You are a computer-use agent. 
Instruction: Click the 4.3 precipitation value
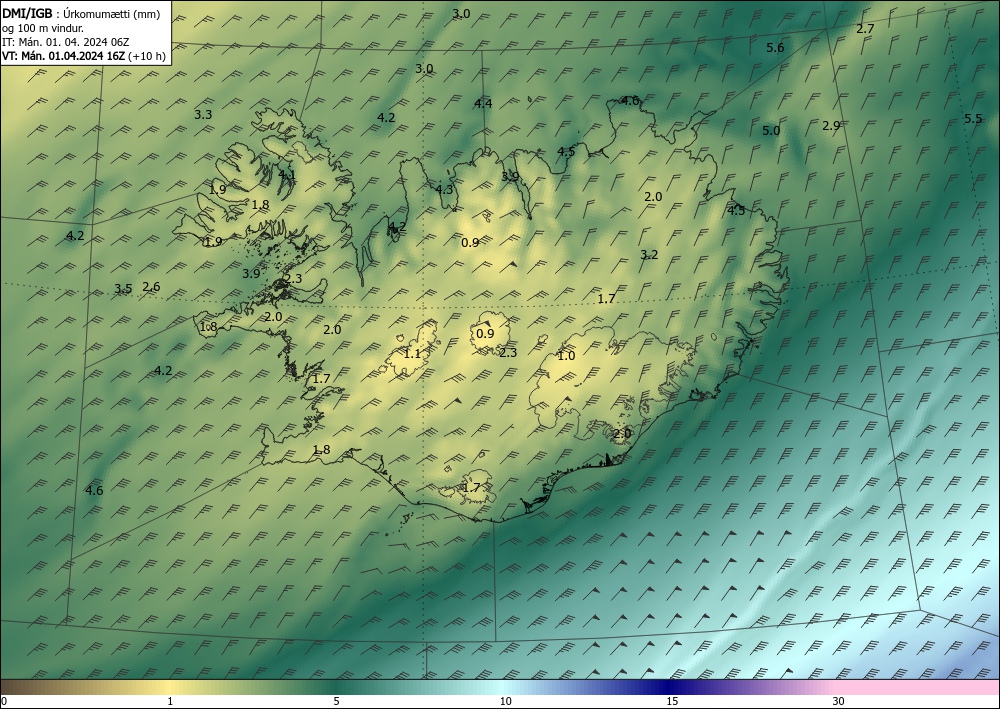444,189
